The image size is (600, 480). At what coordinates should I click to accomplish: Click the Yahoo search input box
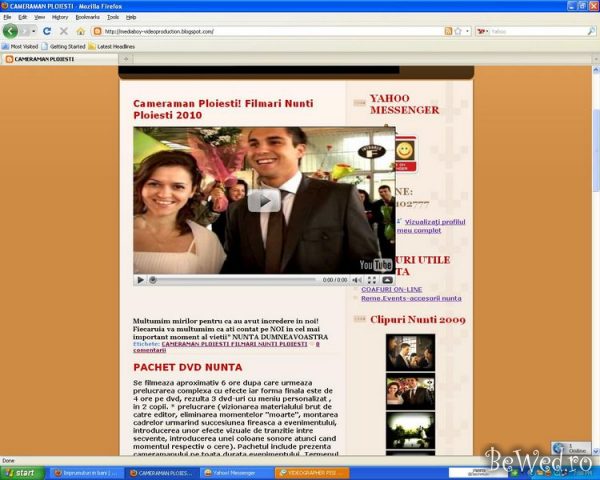coord(538,31)
